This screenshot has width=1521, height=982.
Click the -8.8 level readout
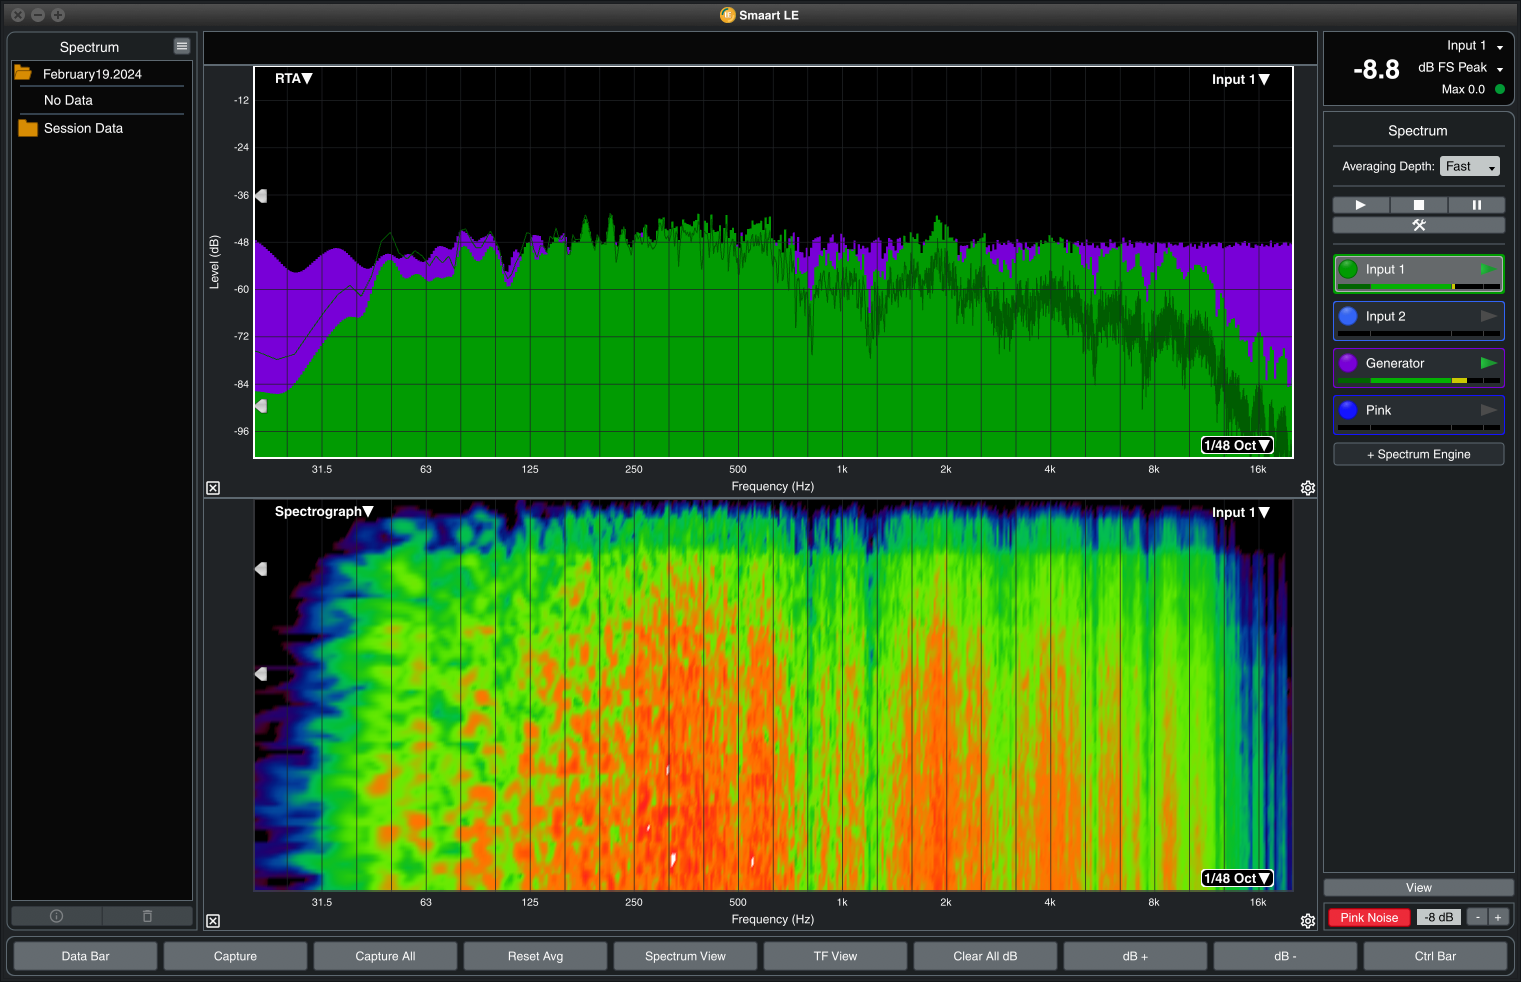[1376, 69]
